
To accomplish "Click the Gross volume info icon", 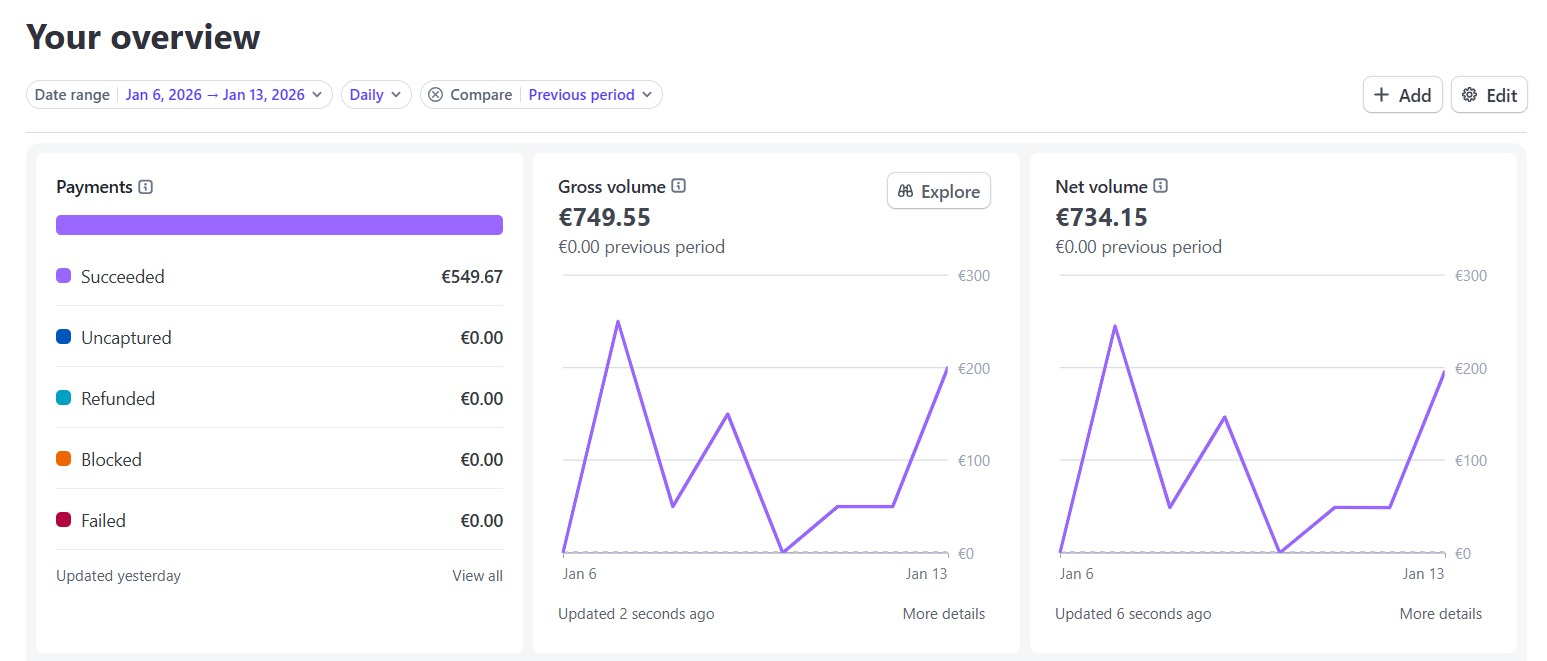I will (x=679, y=185).
